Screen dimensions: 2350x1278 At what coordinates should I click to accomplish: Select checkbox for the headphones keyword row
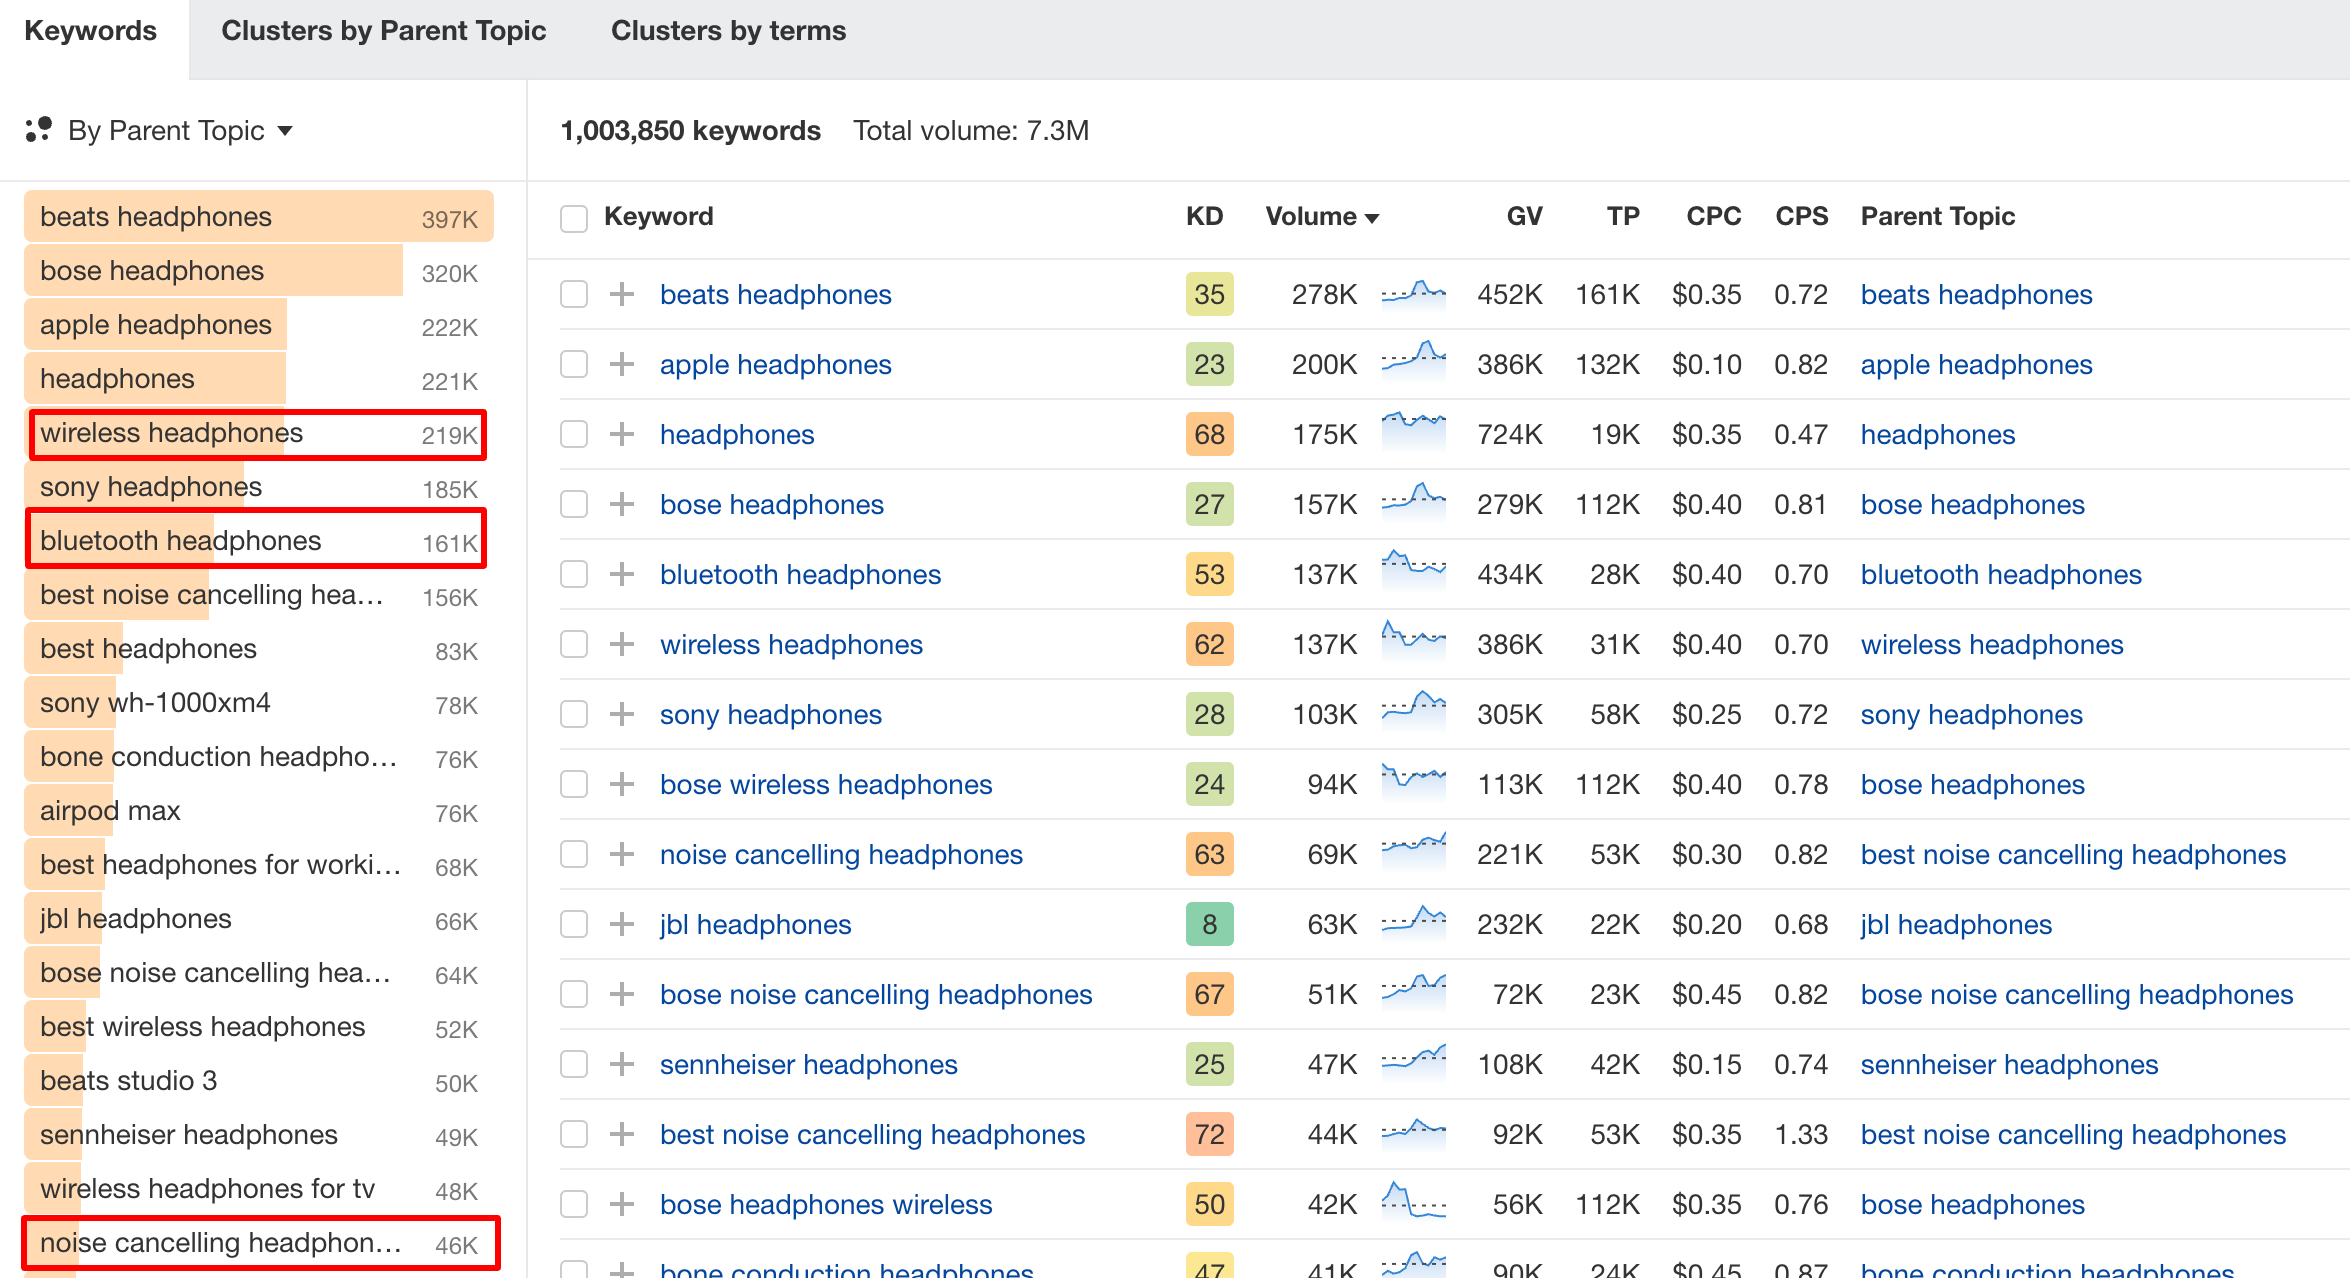(x=574, y=434)
